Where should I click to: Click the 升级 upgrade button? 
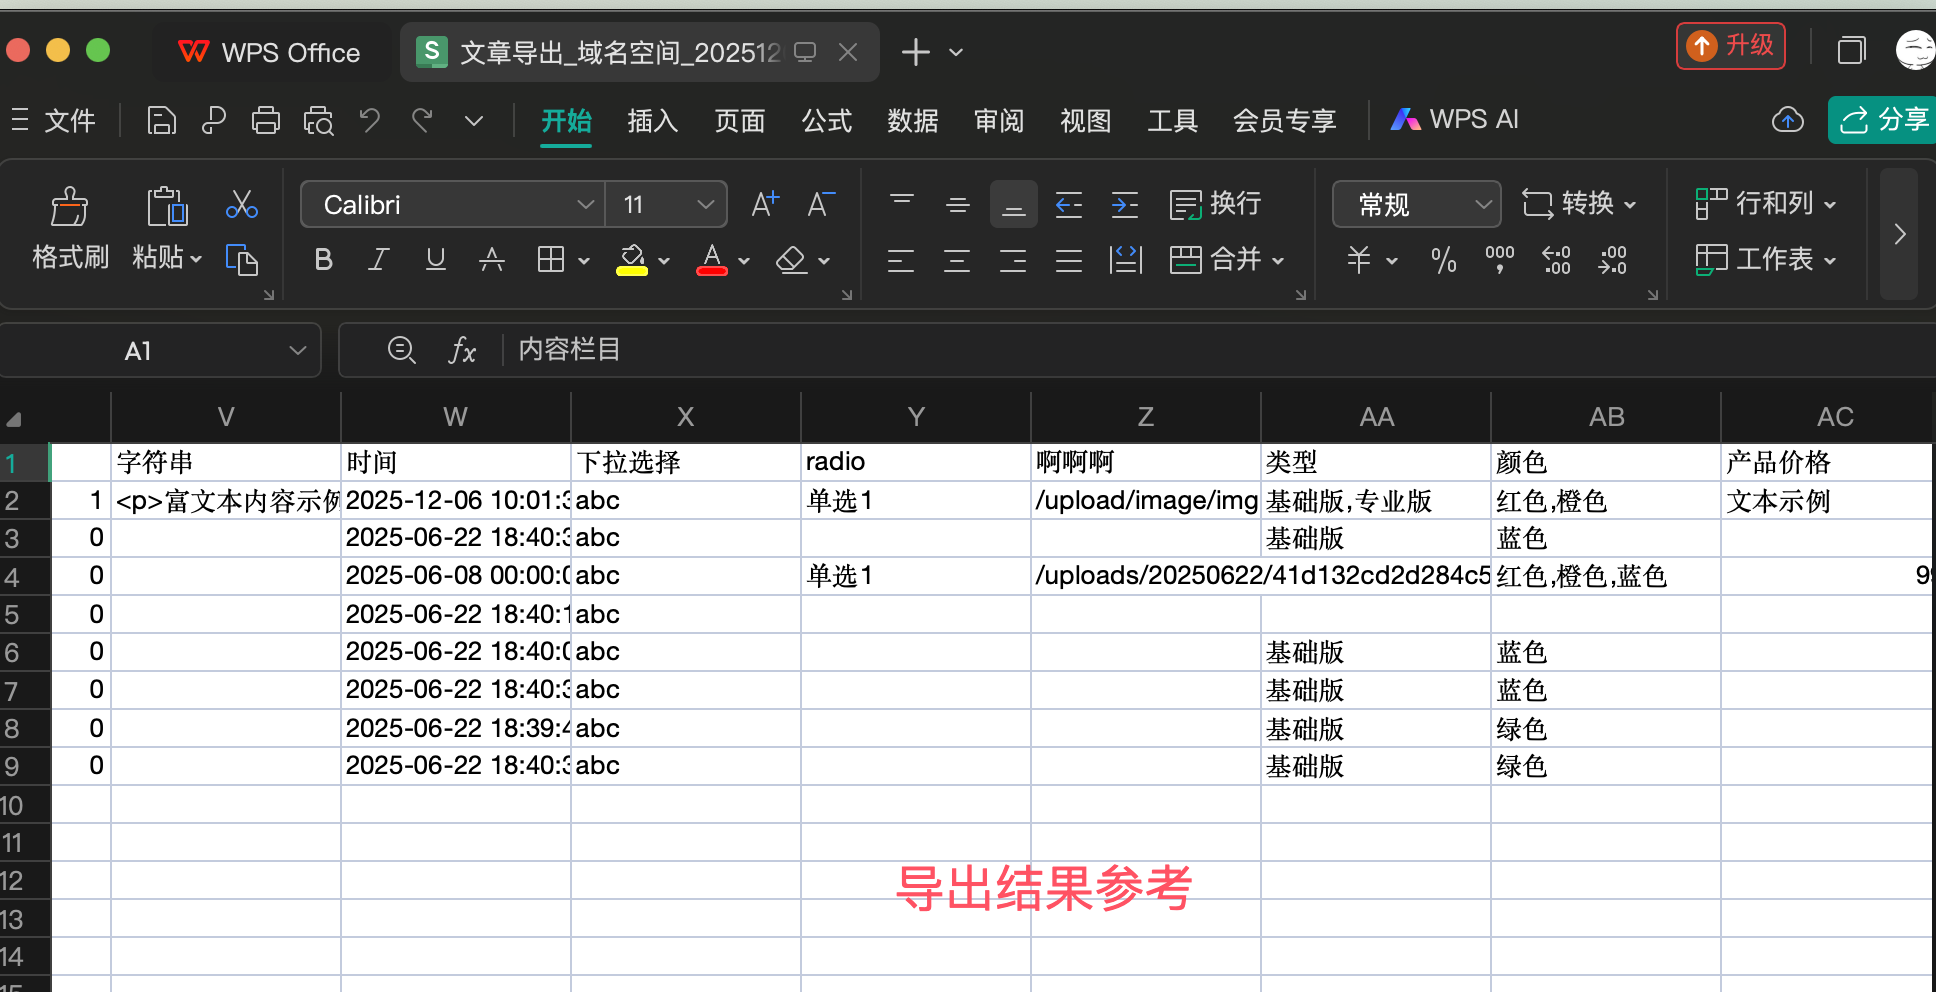pos(1730,45)
